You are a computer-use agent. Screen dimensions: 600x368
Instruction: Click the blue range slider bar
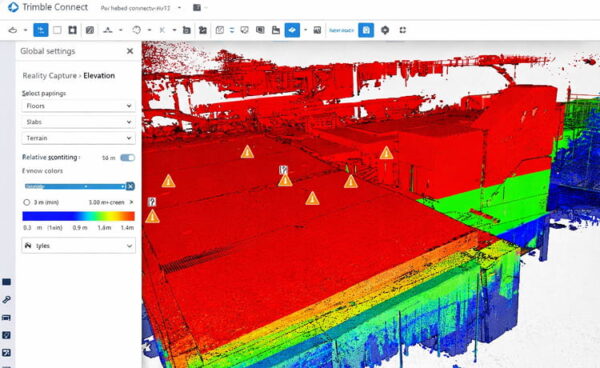(x=75, y=186)
